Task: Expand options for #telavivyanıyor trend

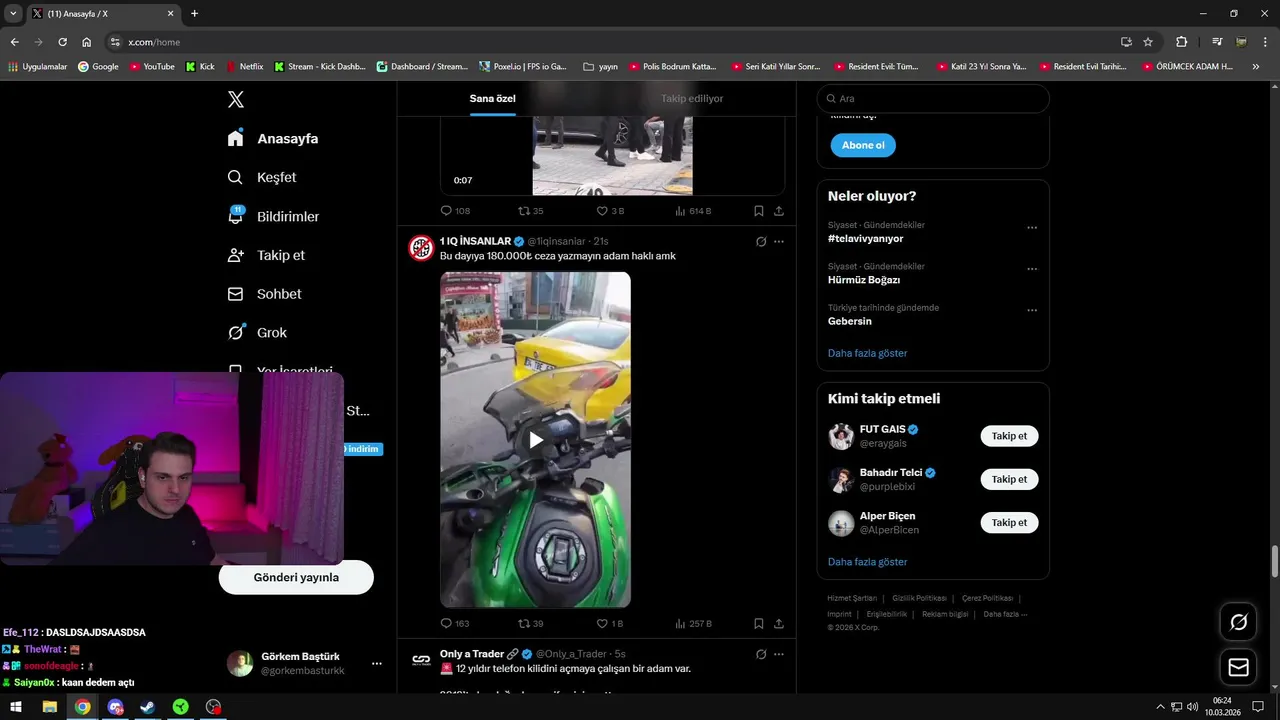Action: [x=1032, y=228]
